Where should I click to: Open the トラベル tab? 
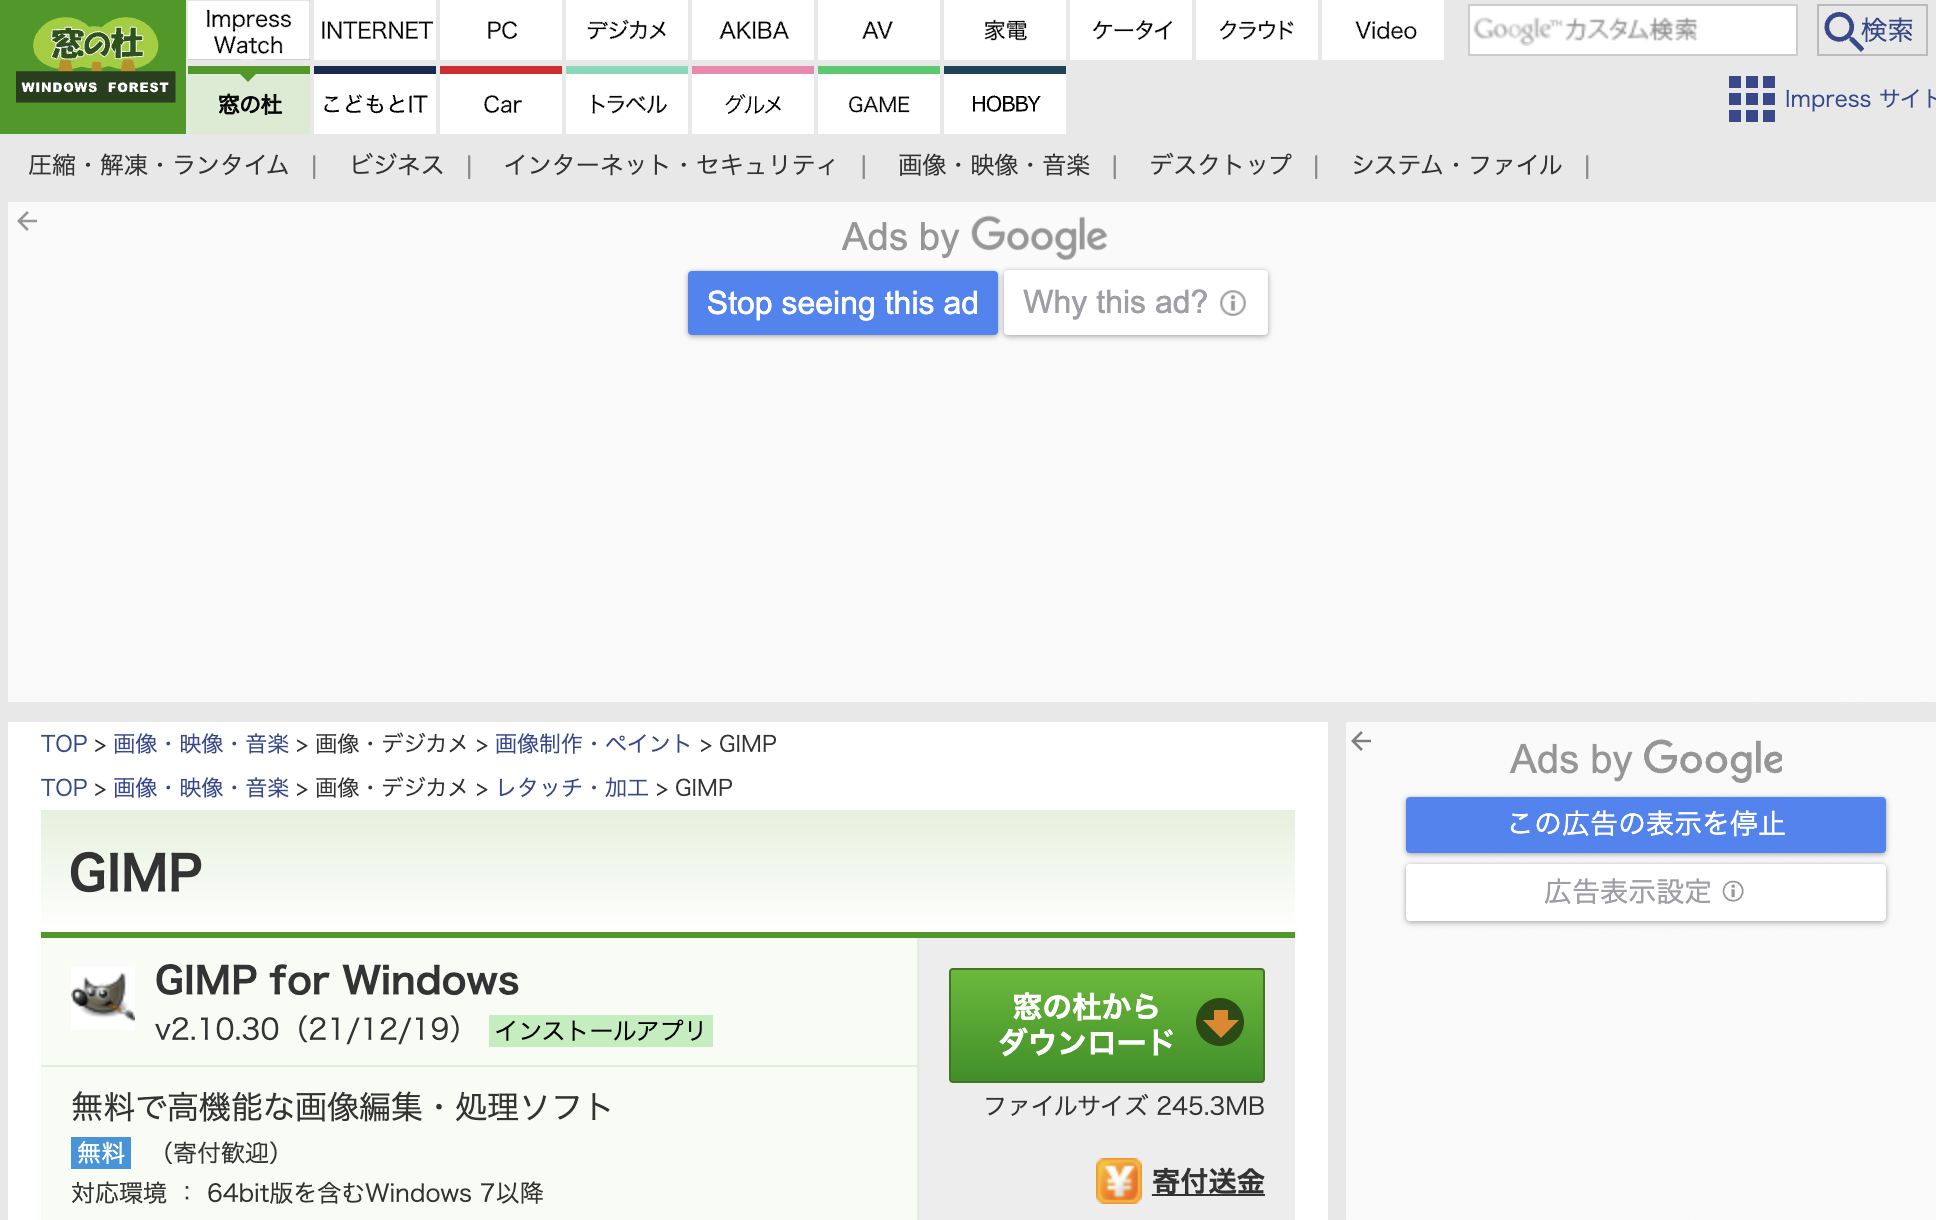627,102
